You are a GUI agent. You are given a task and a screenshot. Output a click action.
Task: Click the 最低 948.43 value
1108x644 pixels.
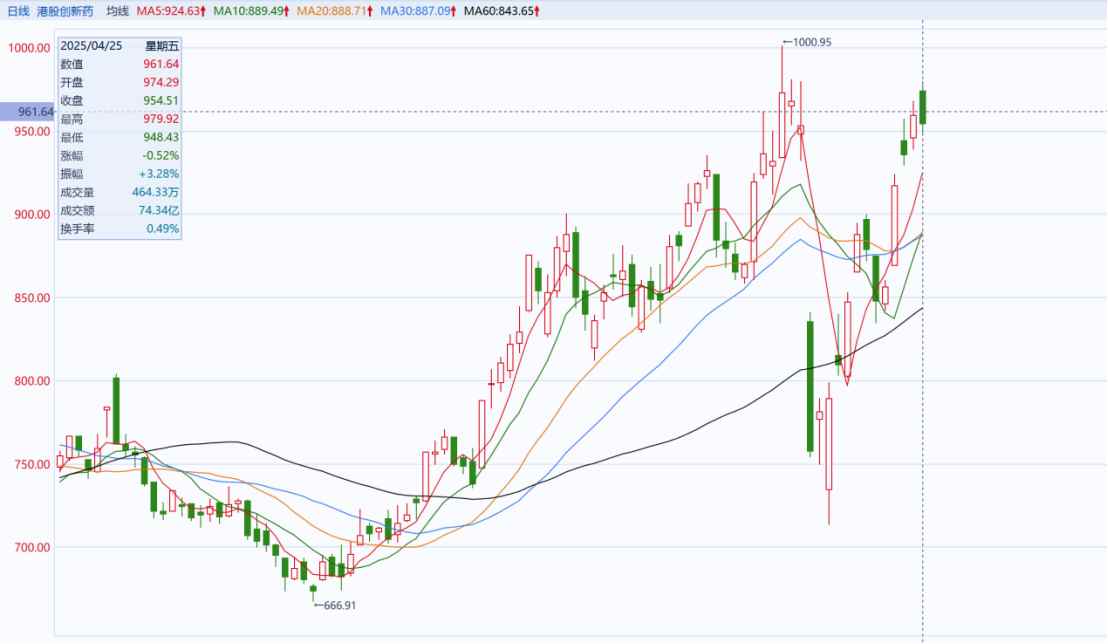pyautogui.click(x=161, y=137)
